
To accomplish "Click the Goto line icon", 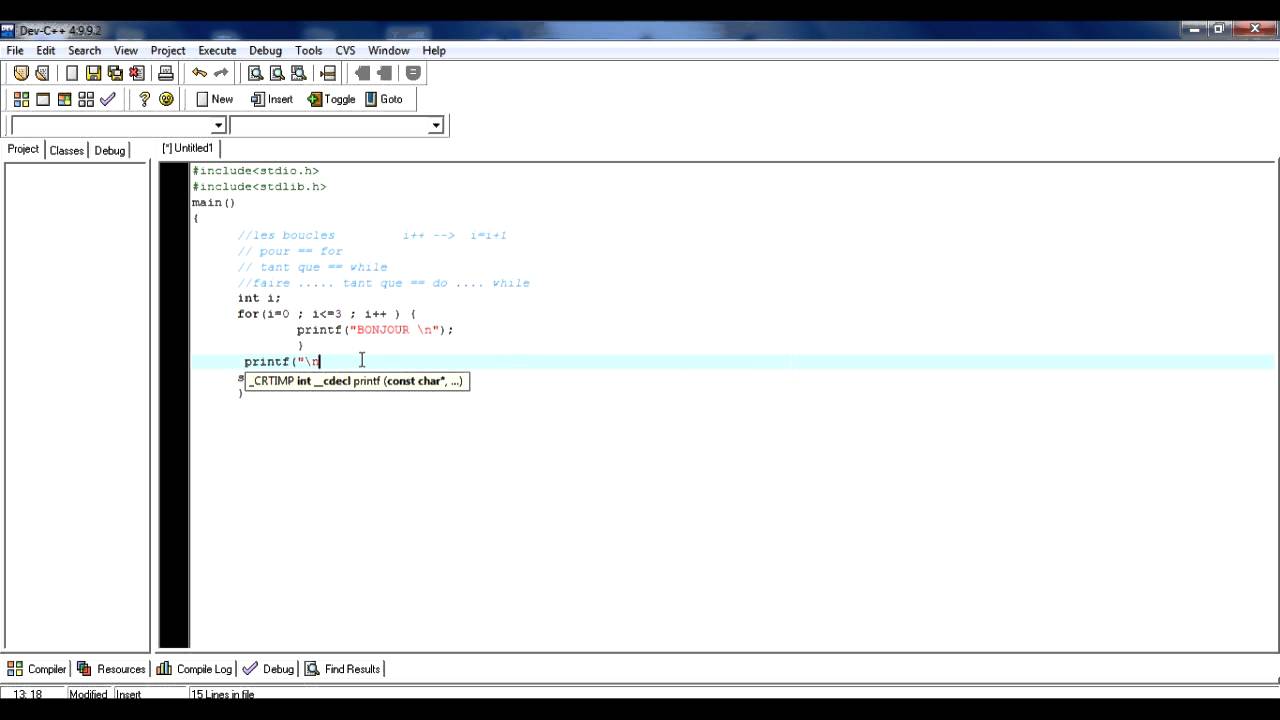I will pos(328,73).
